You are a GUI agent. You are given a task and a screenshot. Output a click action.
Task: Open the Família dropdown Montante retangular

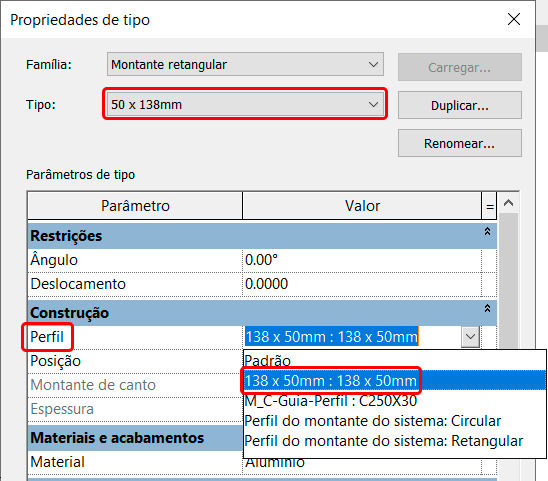[x=245, y=64]
